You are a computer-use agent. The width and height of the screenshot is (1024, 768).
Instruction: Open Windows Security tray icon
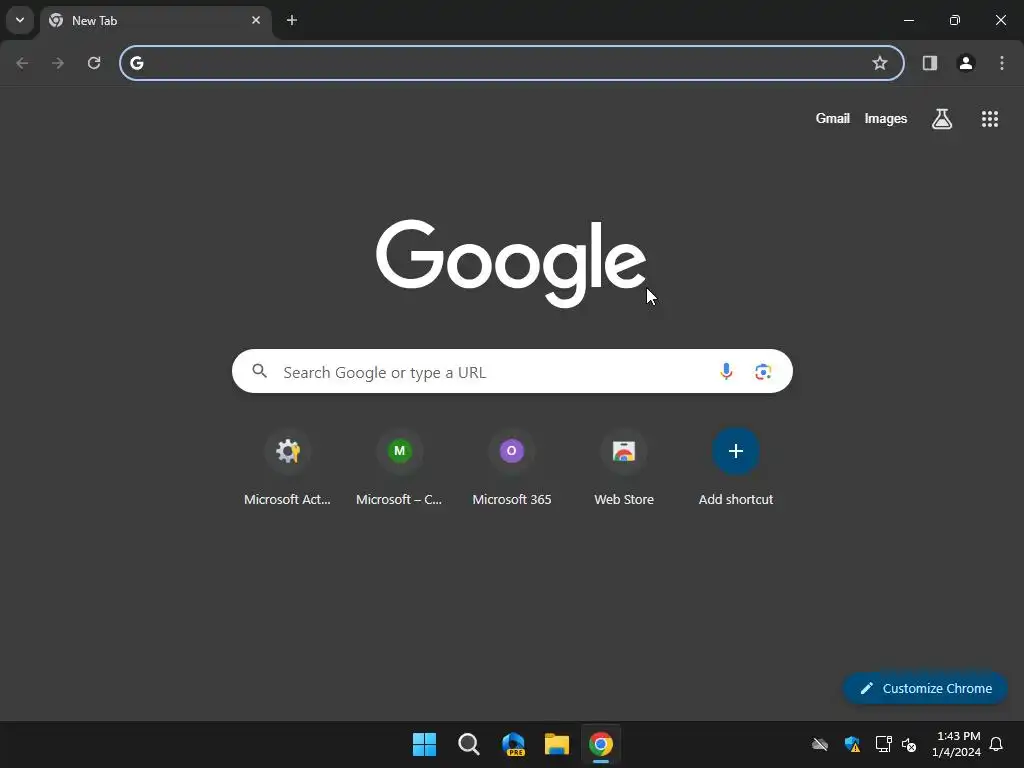point(852,744)
